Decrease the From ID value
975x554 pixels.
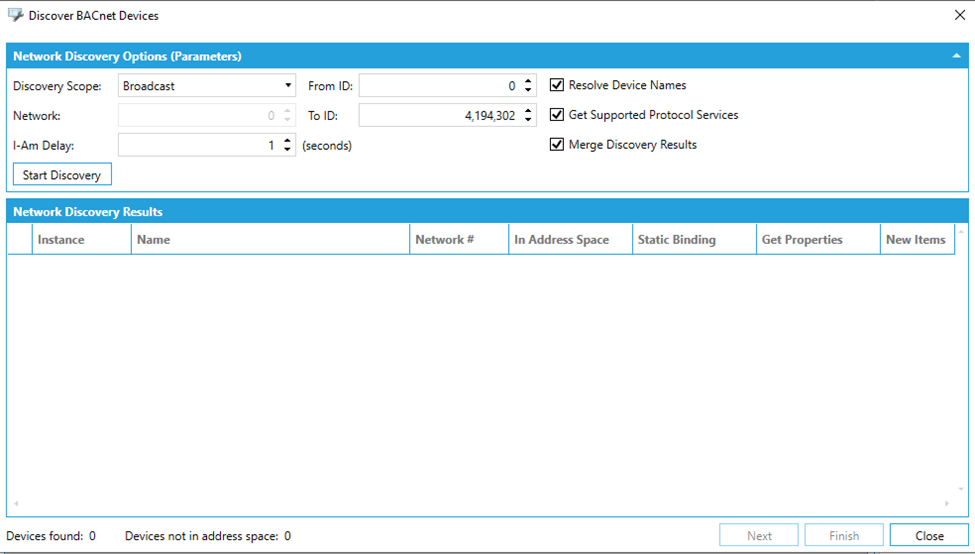click(529, 91)
